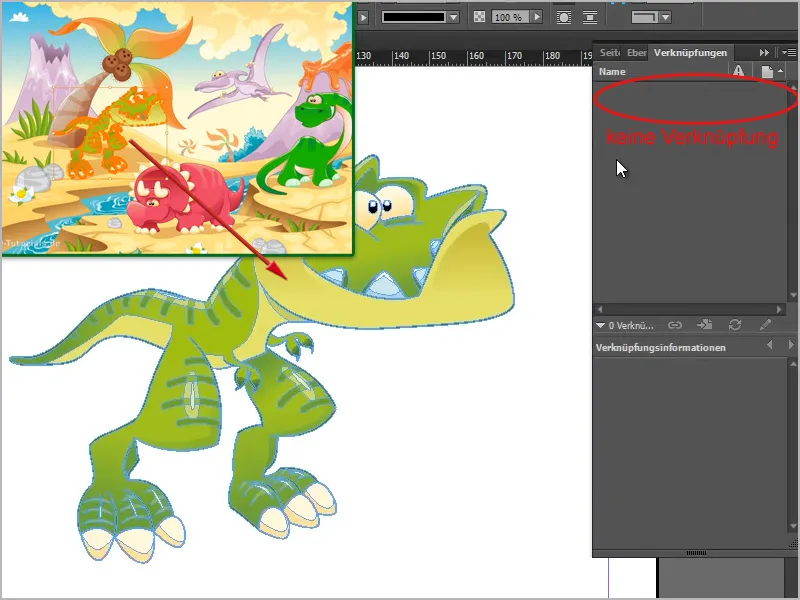Click the links list horizontal scrollbar left arrow

click(599, 309)
